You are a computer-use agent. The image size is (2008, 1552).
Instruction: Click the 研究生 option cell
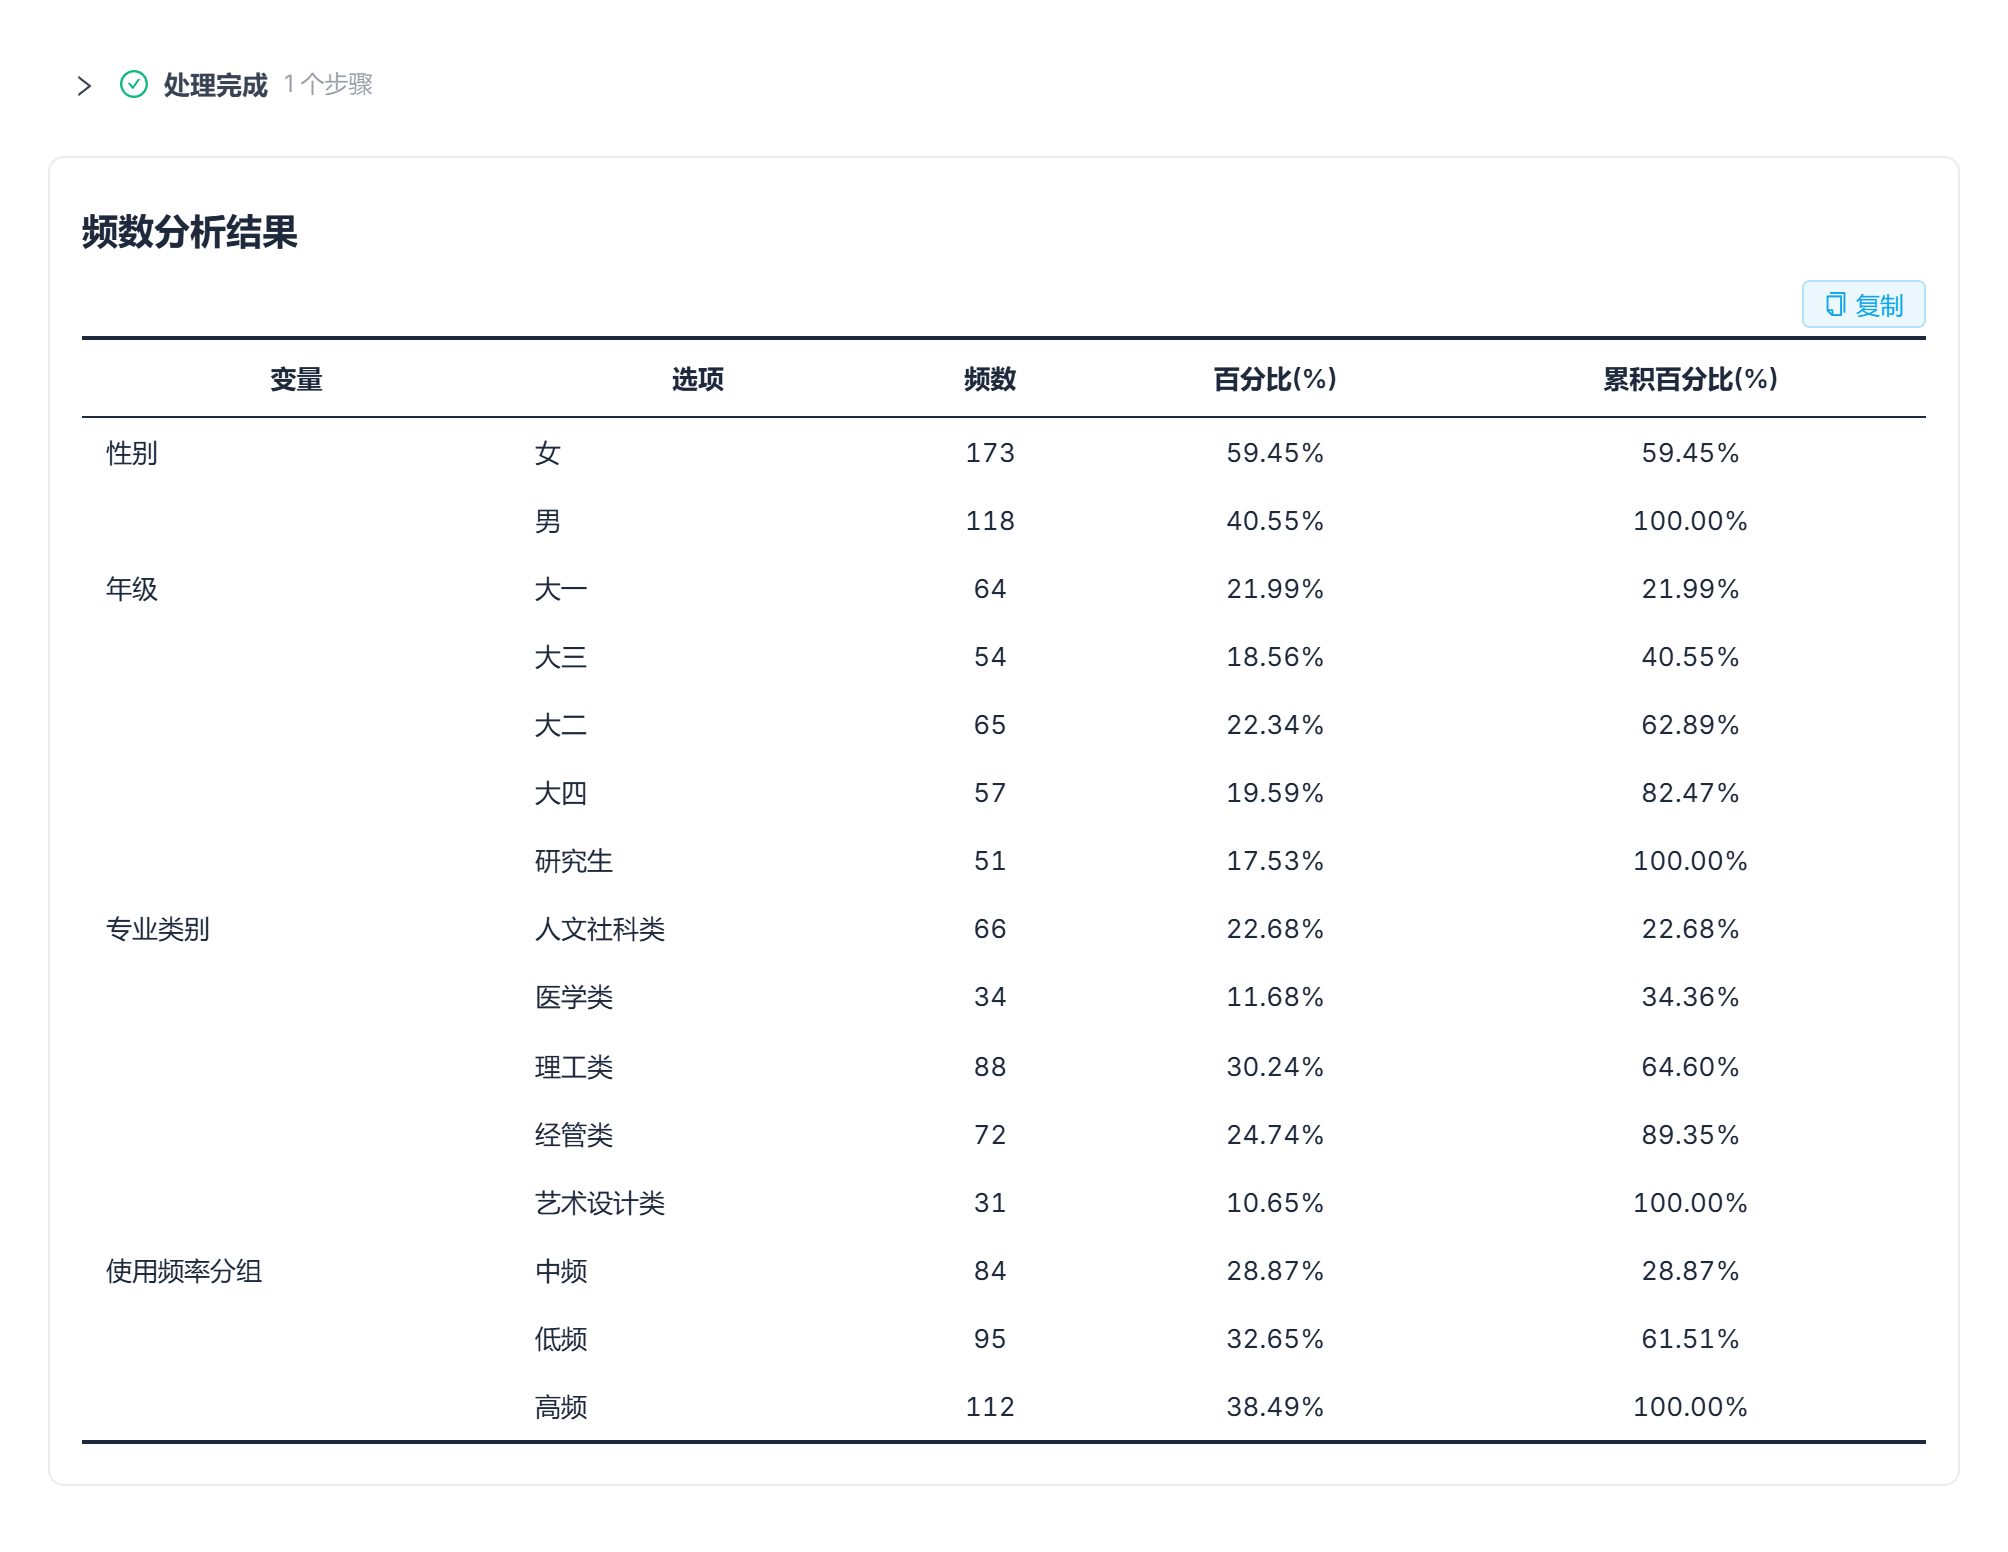point(574,861)
